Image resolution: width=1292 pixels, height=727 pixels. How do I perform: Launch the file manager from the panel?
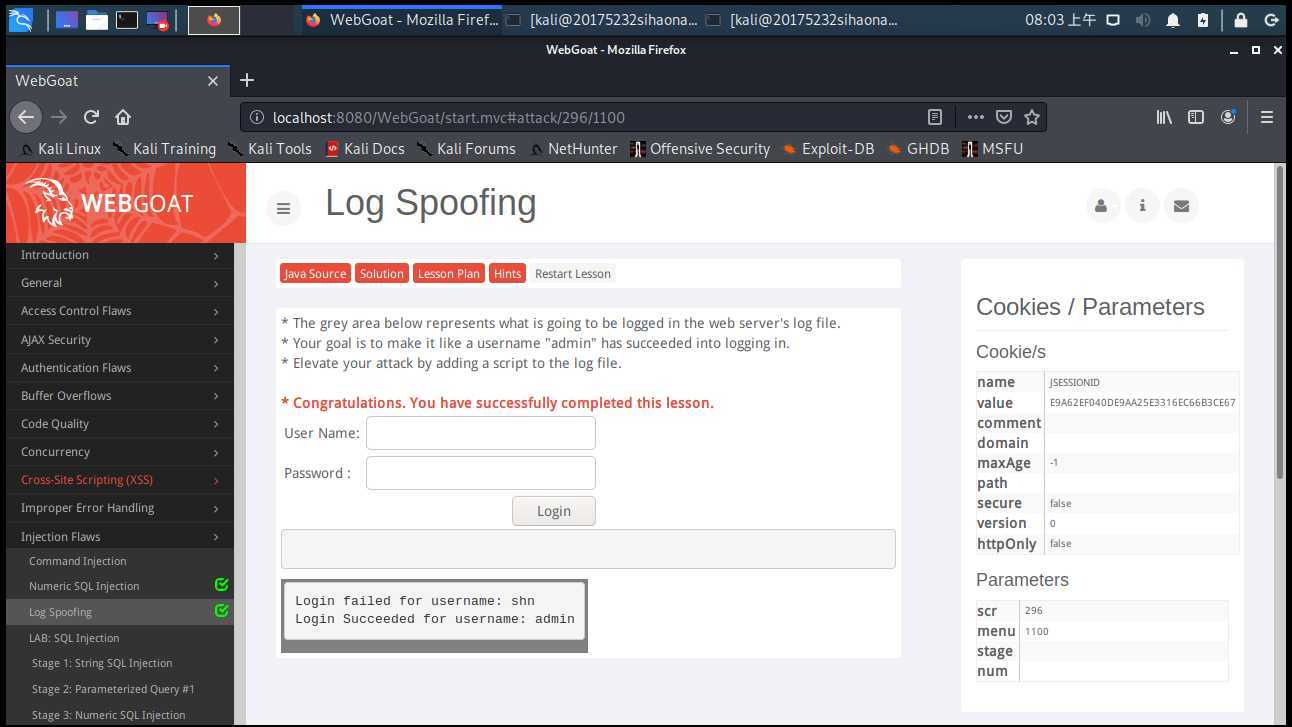point(97,19)
